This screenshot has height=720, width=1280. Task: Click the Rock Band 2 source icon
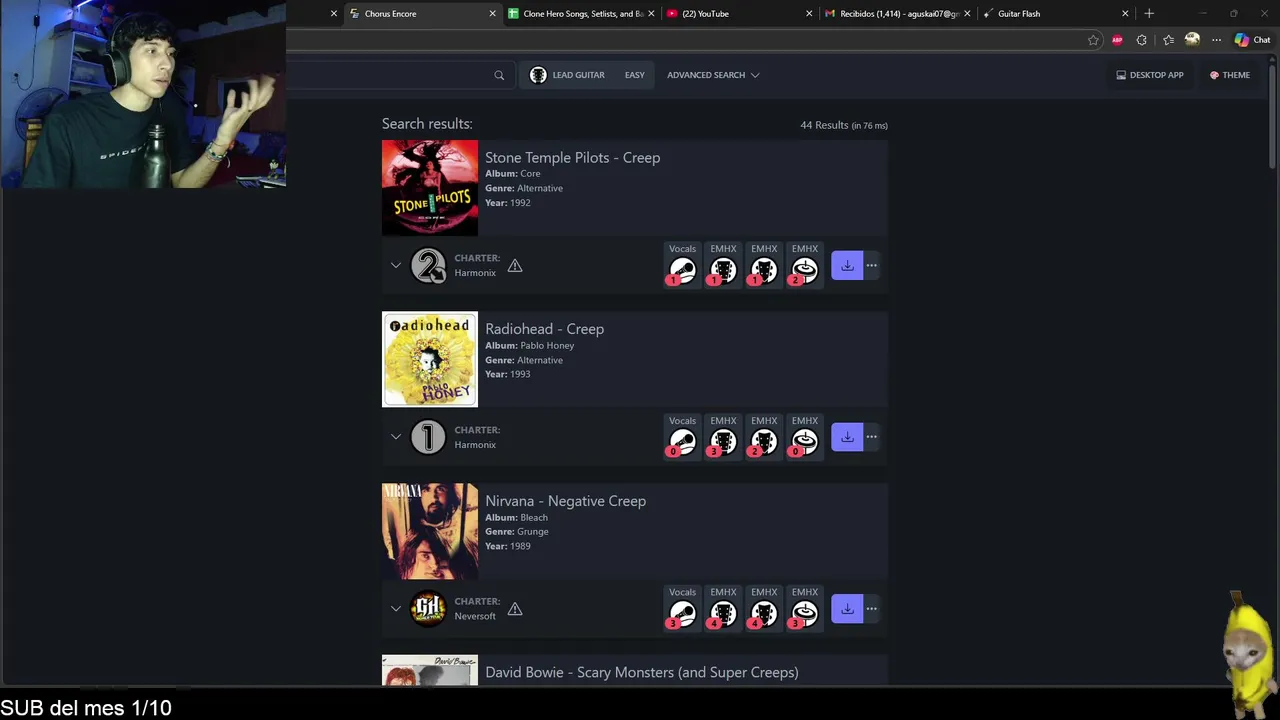[428, 265]
